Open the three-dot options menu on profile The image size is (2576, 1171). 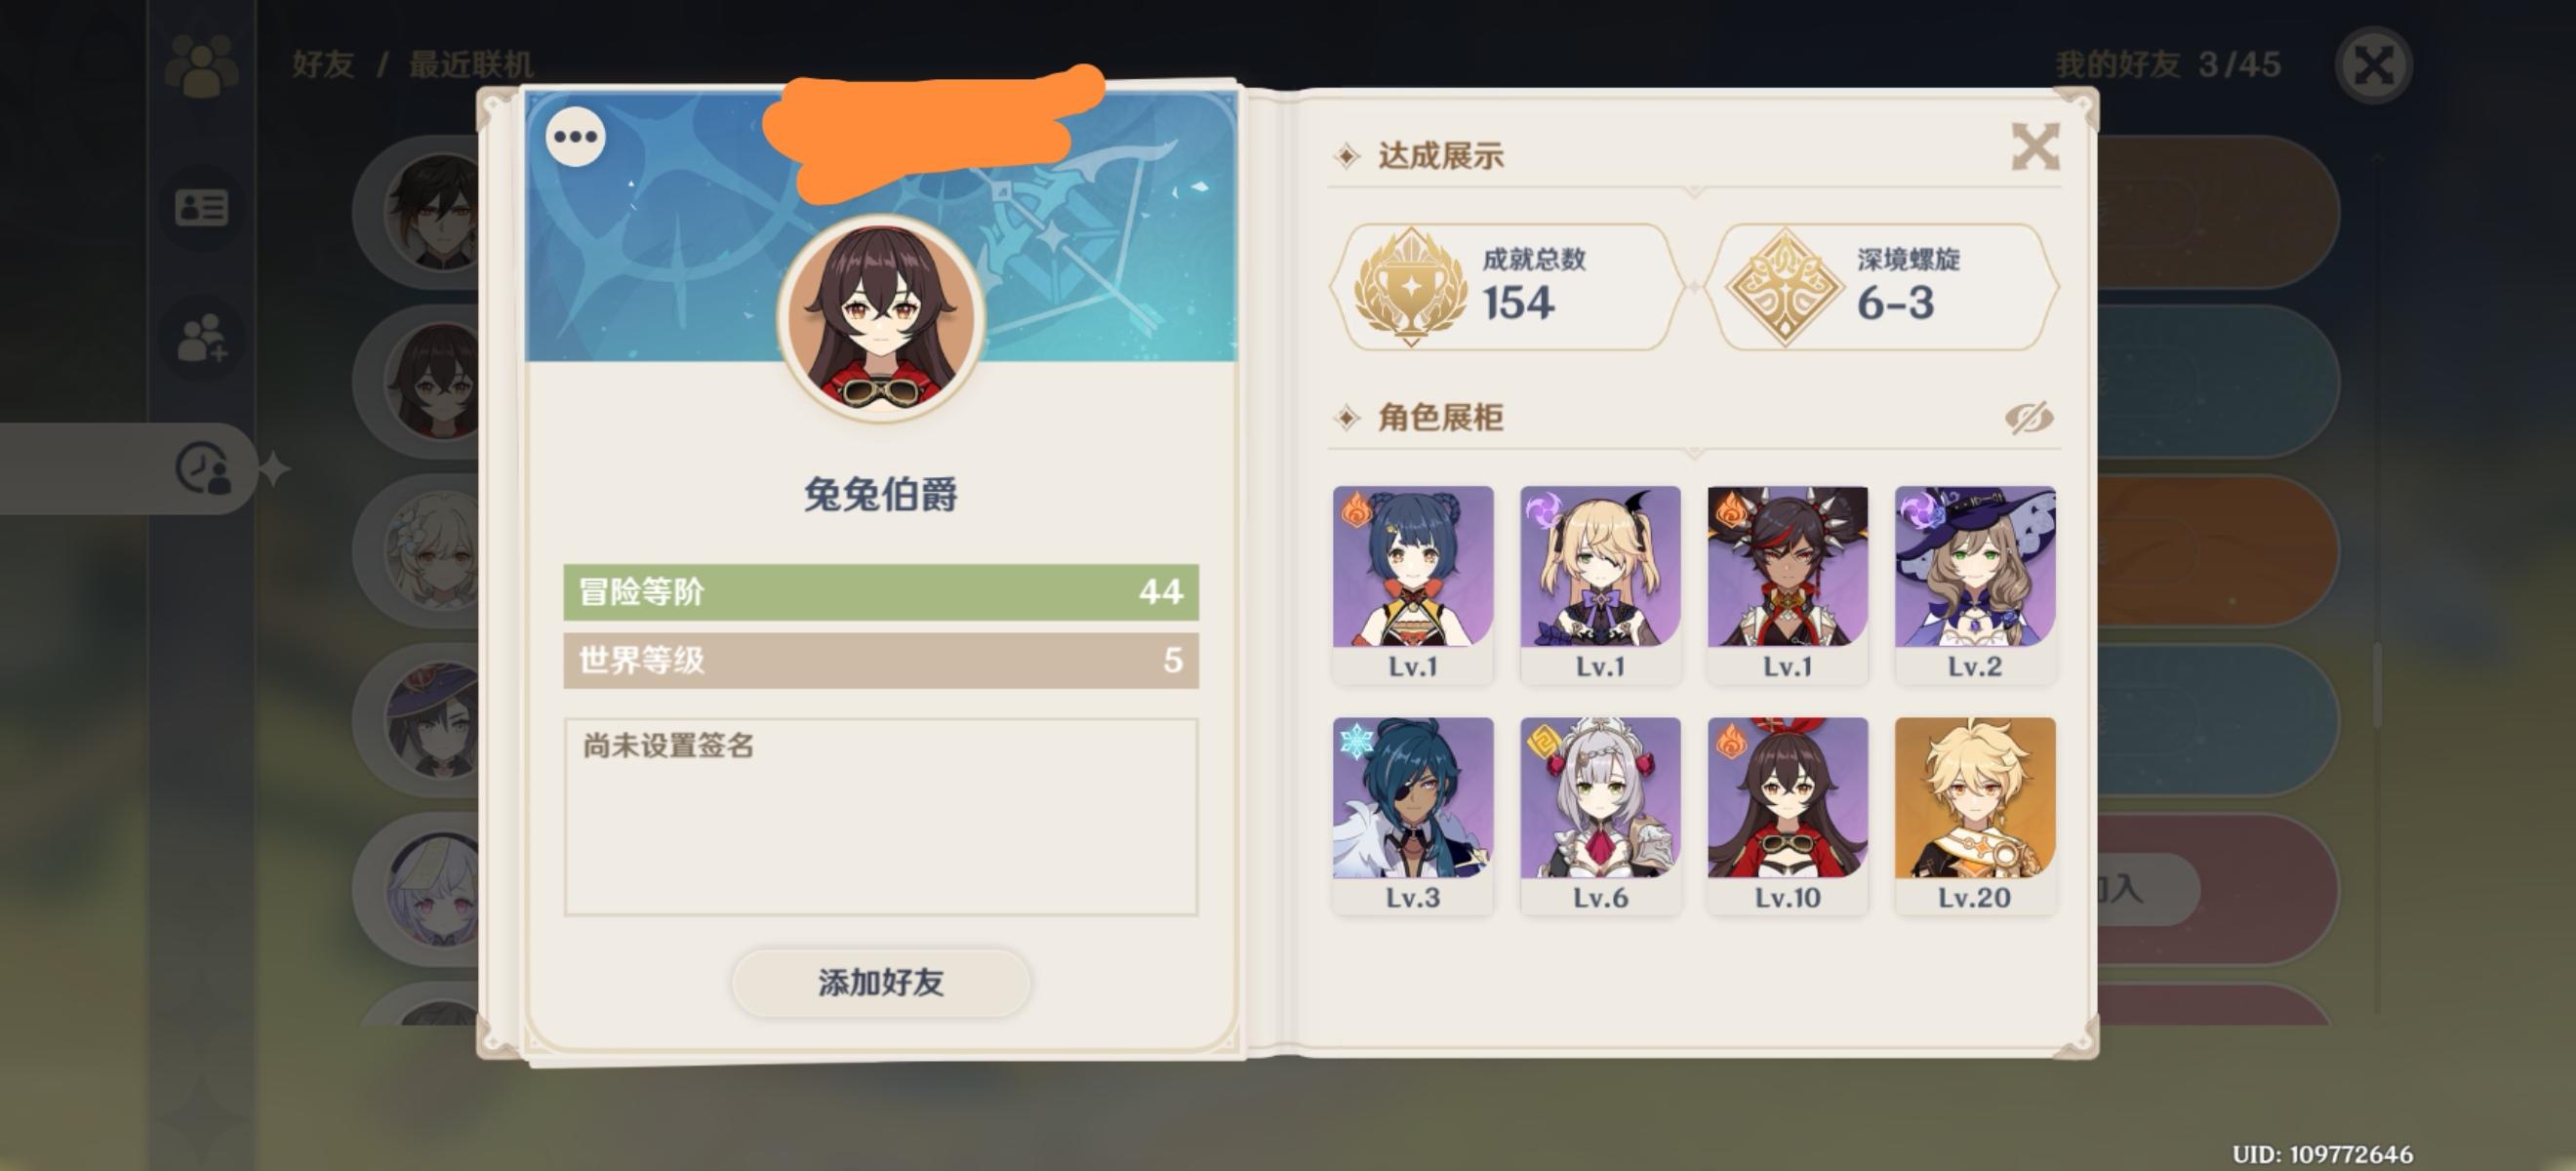(575, 136)
